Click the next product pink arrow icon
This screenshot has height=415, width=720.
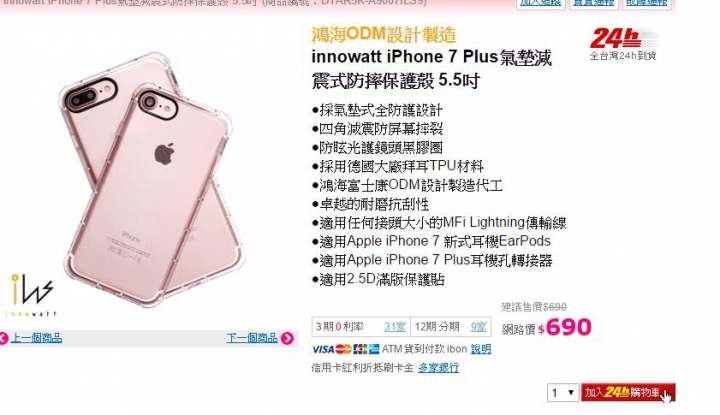pyautogui.click(x=287, y=338)
